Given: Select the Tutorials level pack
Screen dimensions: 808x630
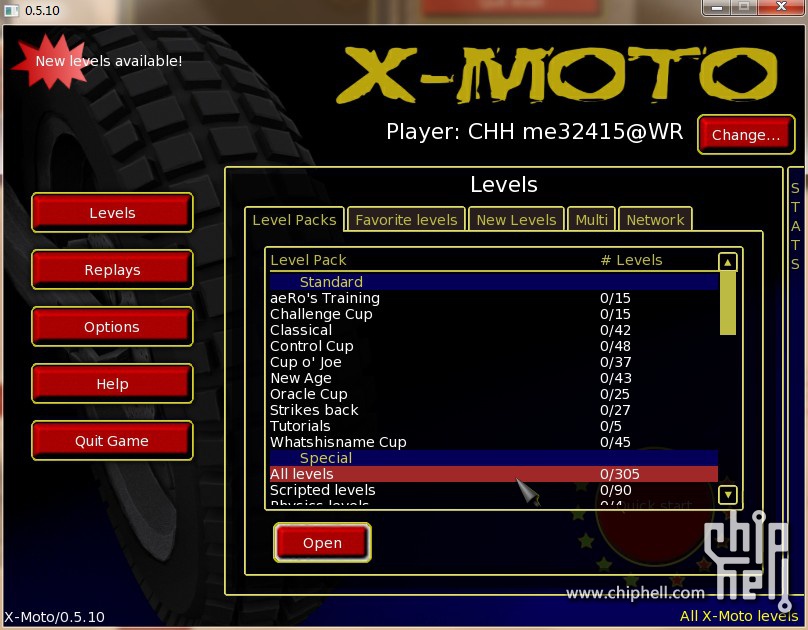Looking at the screenshot, I should coord(494,426).
